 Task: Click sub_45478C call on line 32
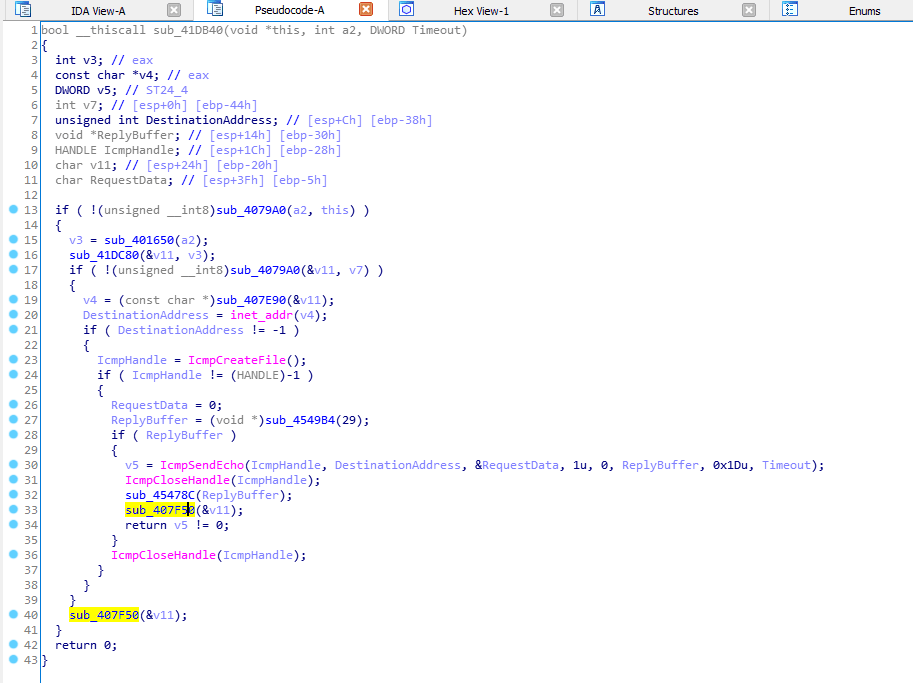160,495
